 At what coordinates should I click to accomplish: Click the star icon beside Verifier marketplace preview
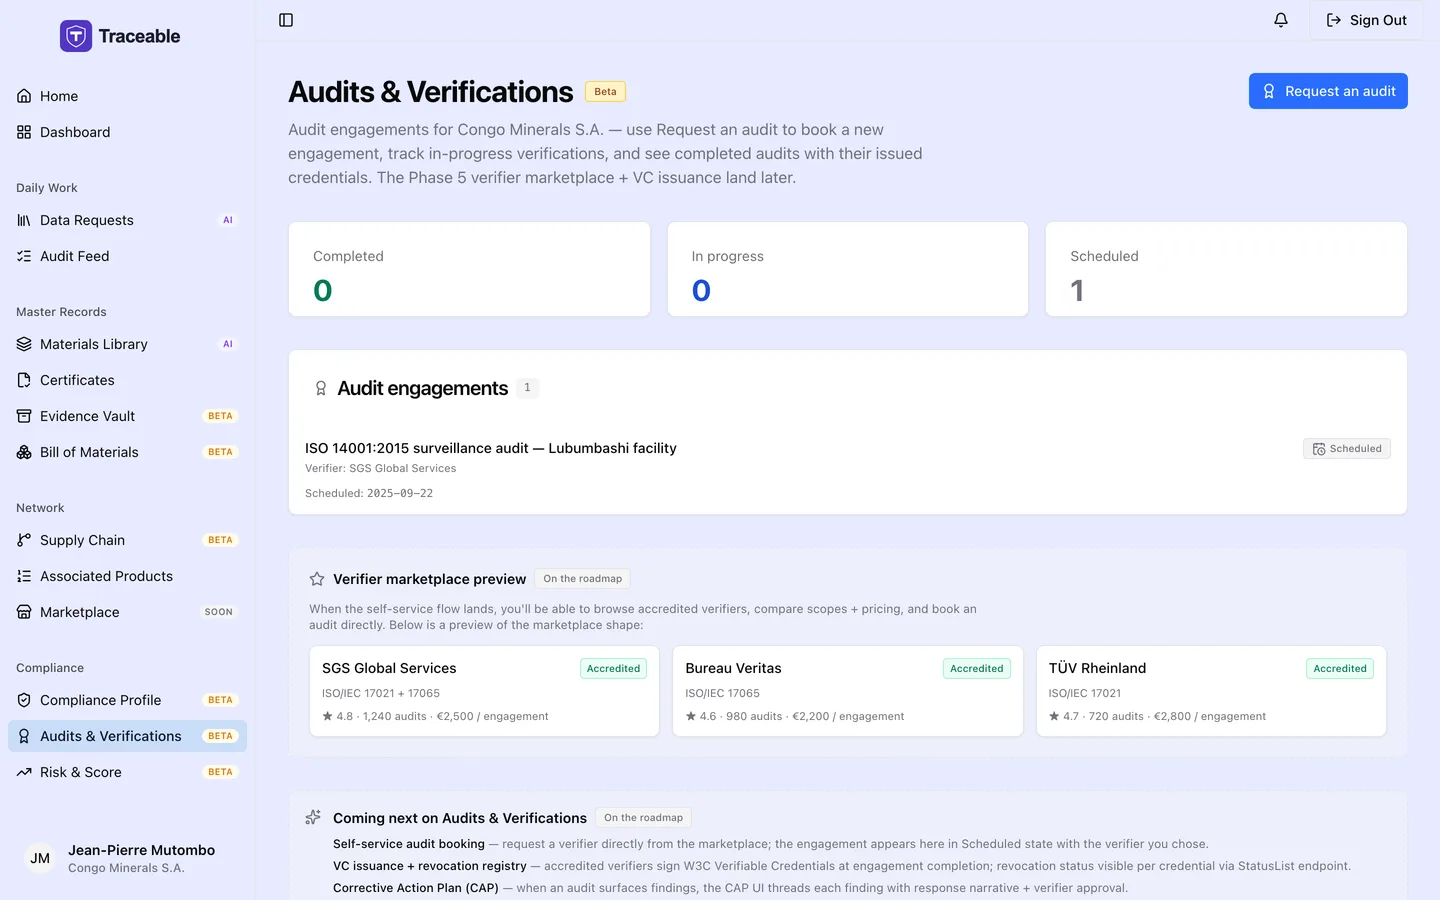tap(317, 579)
